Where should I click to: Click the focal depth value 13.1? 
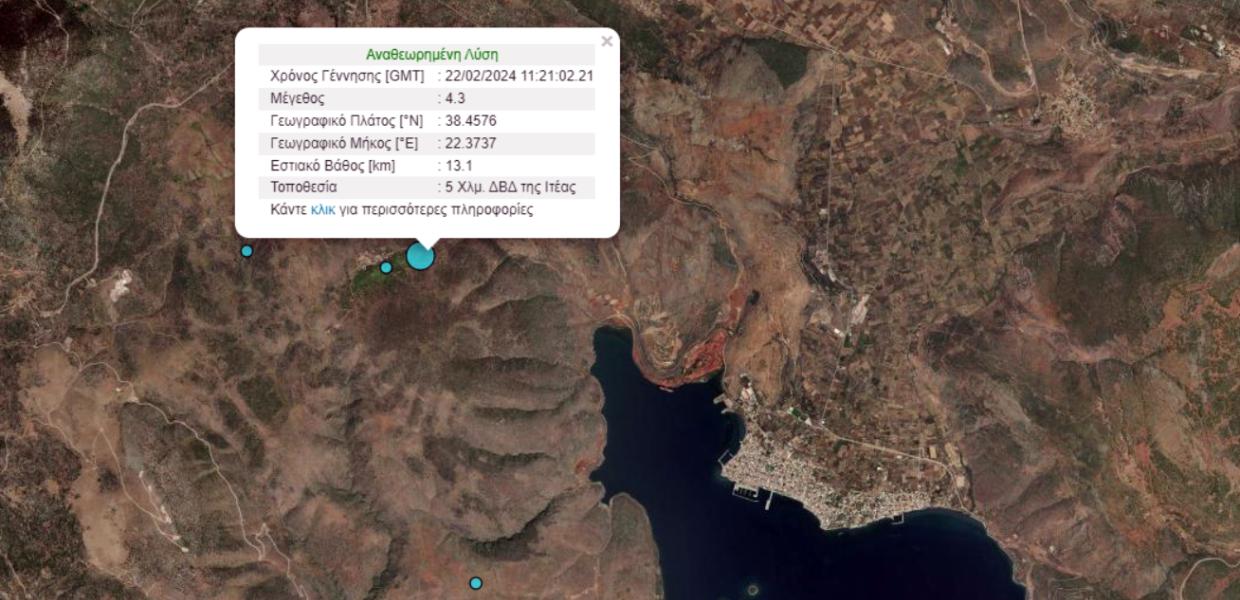point(459,166)
